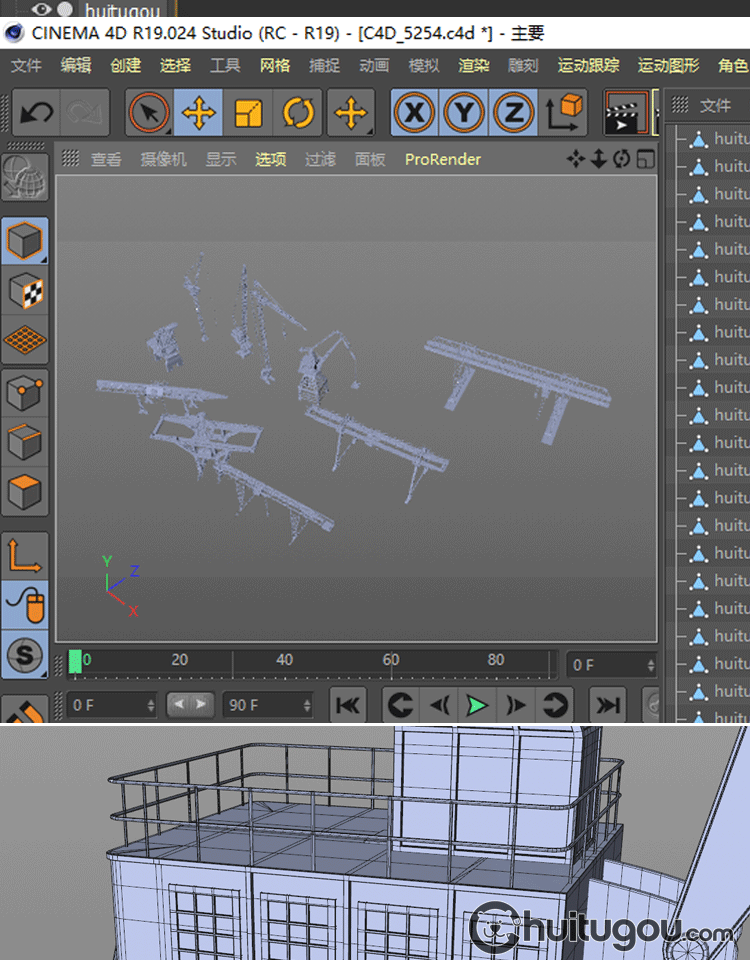Toggle Z axis lock
750x960 pixels.
pos(514,113)
